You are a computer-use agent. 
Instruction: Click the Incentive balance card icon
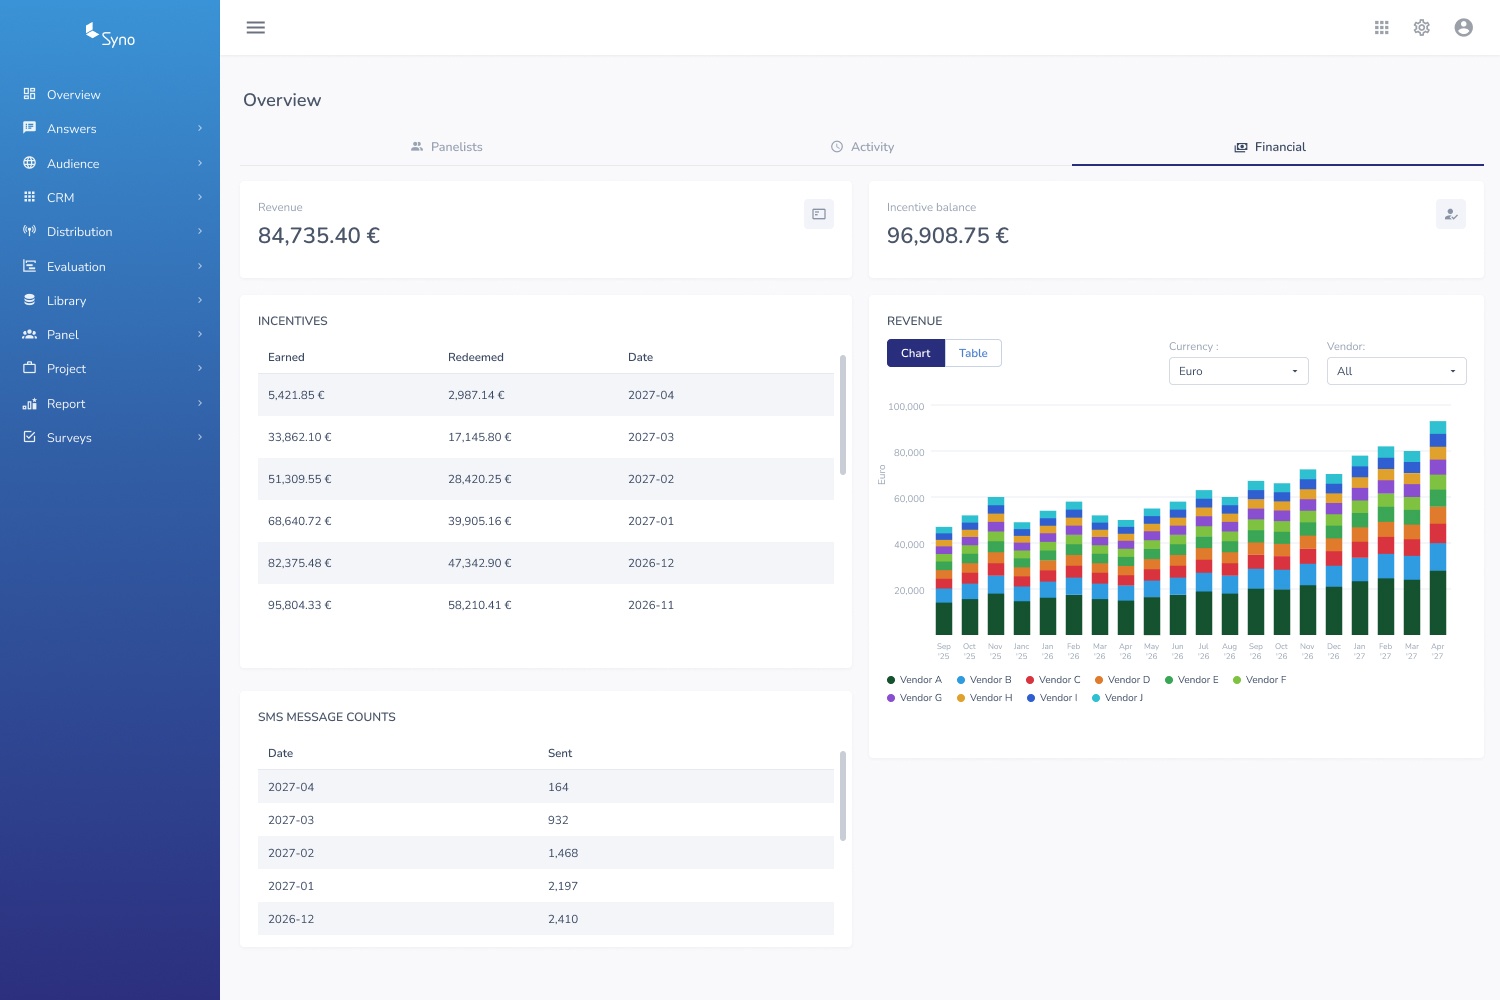pyautogui.click(x=1451, y=214)
